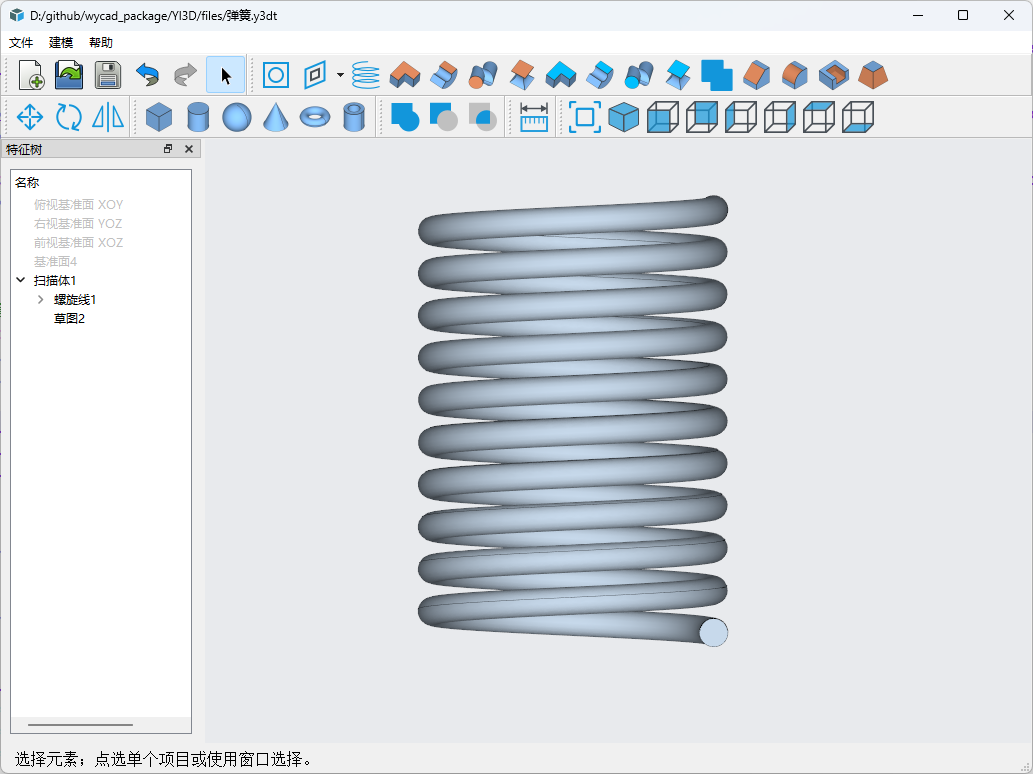Select the shell (hollow block) tool
The height and width of the screenshot is (774, 1033).
point(834,75)
